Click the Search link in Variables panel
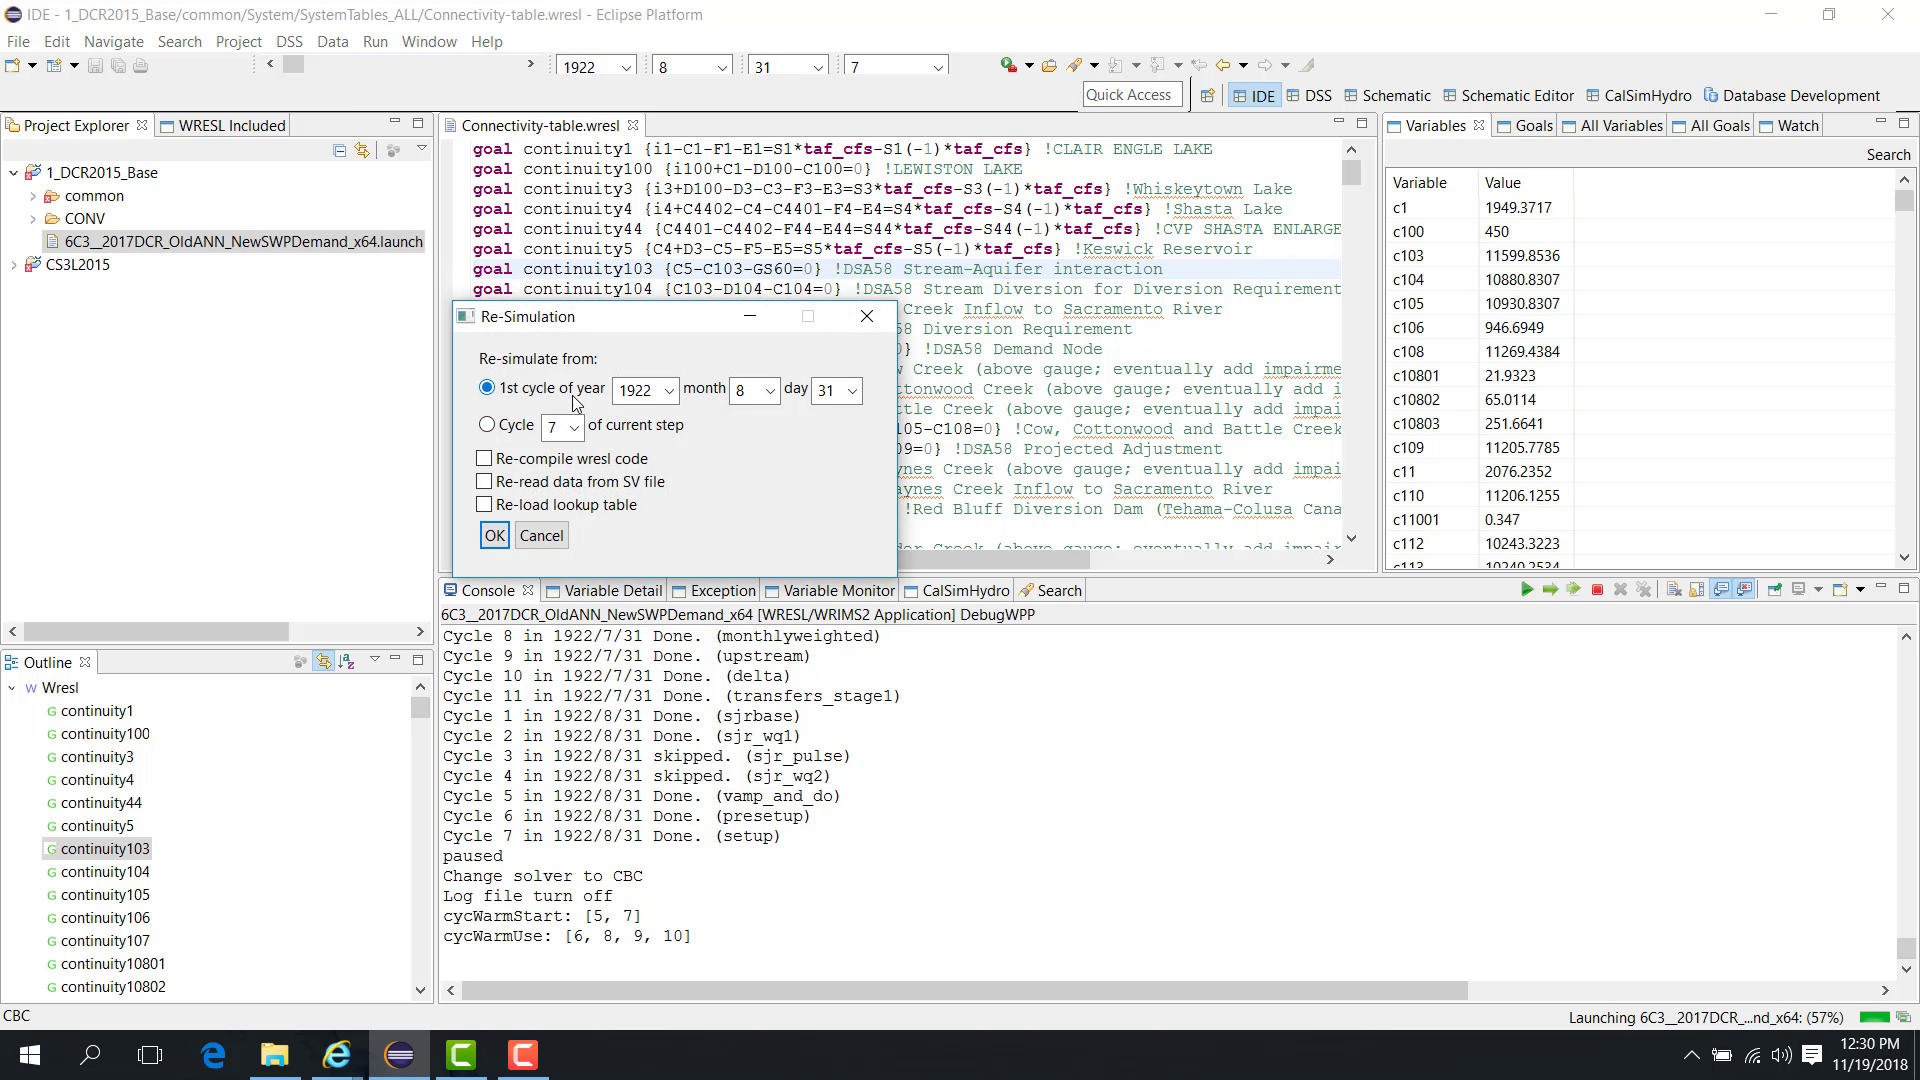This screenshot has height=1080, width=1920. 1888,155
